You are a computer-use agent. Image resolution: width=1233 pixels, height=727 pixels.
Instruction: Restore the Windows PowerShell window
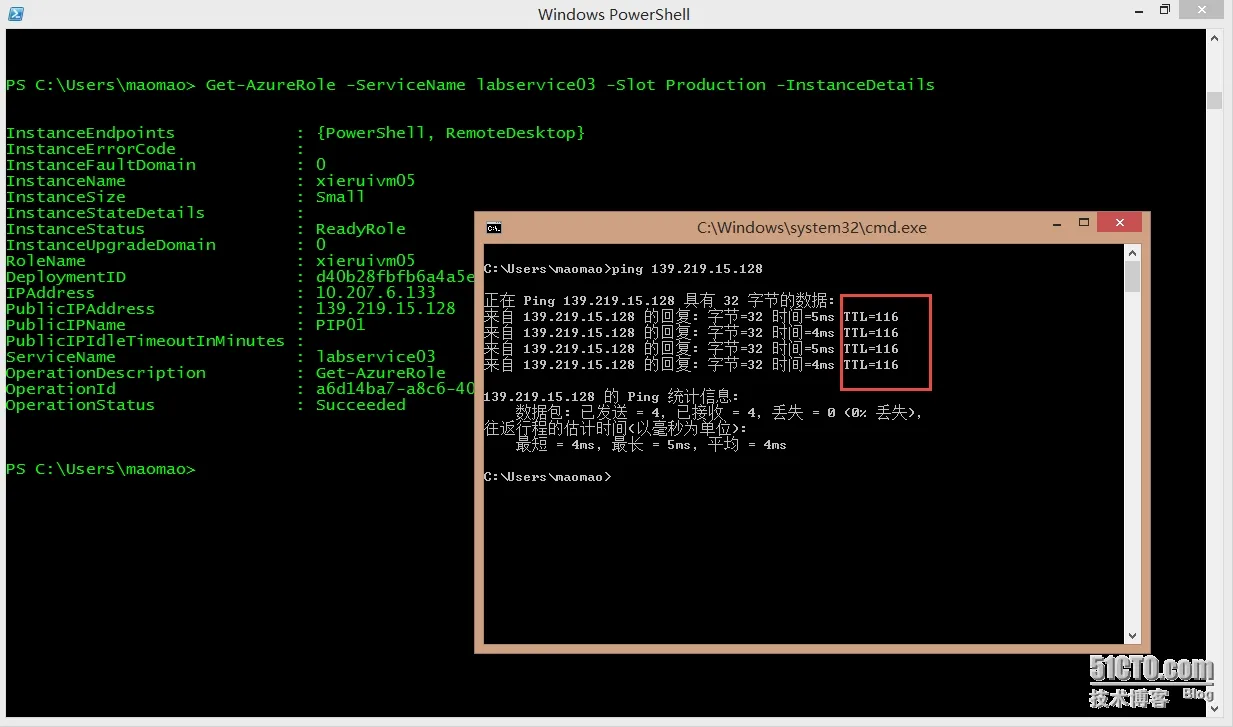[x=1164, y=11]
